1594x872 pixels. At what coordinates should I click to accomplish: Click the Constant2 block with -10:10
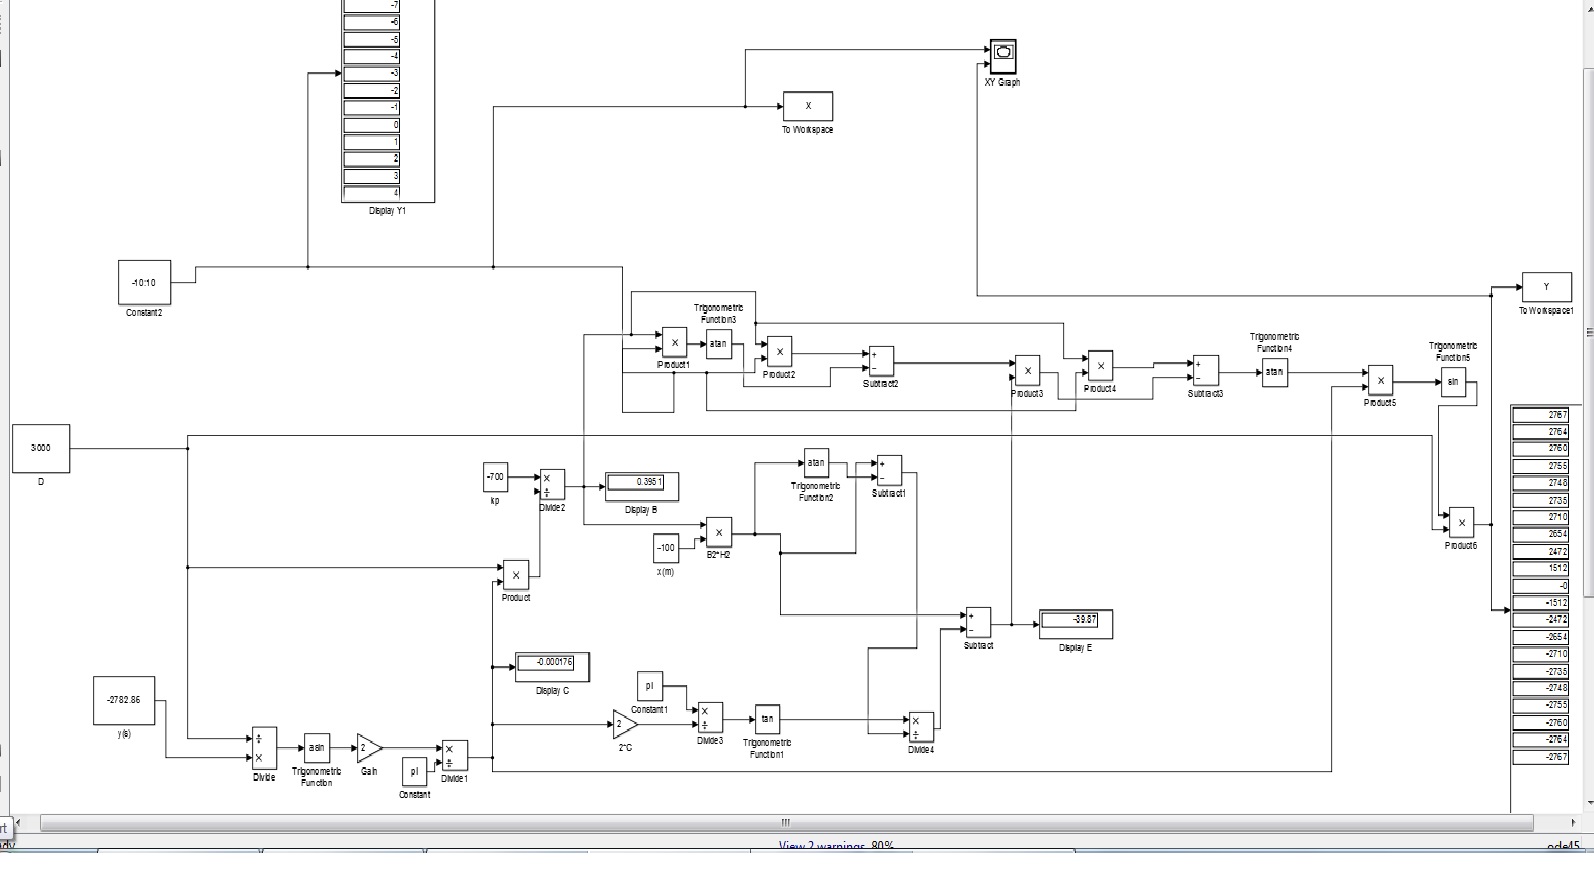point(144,283)
